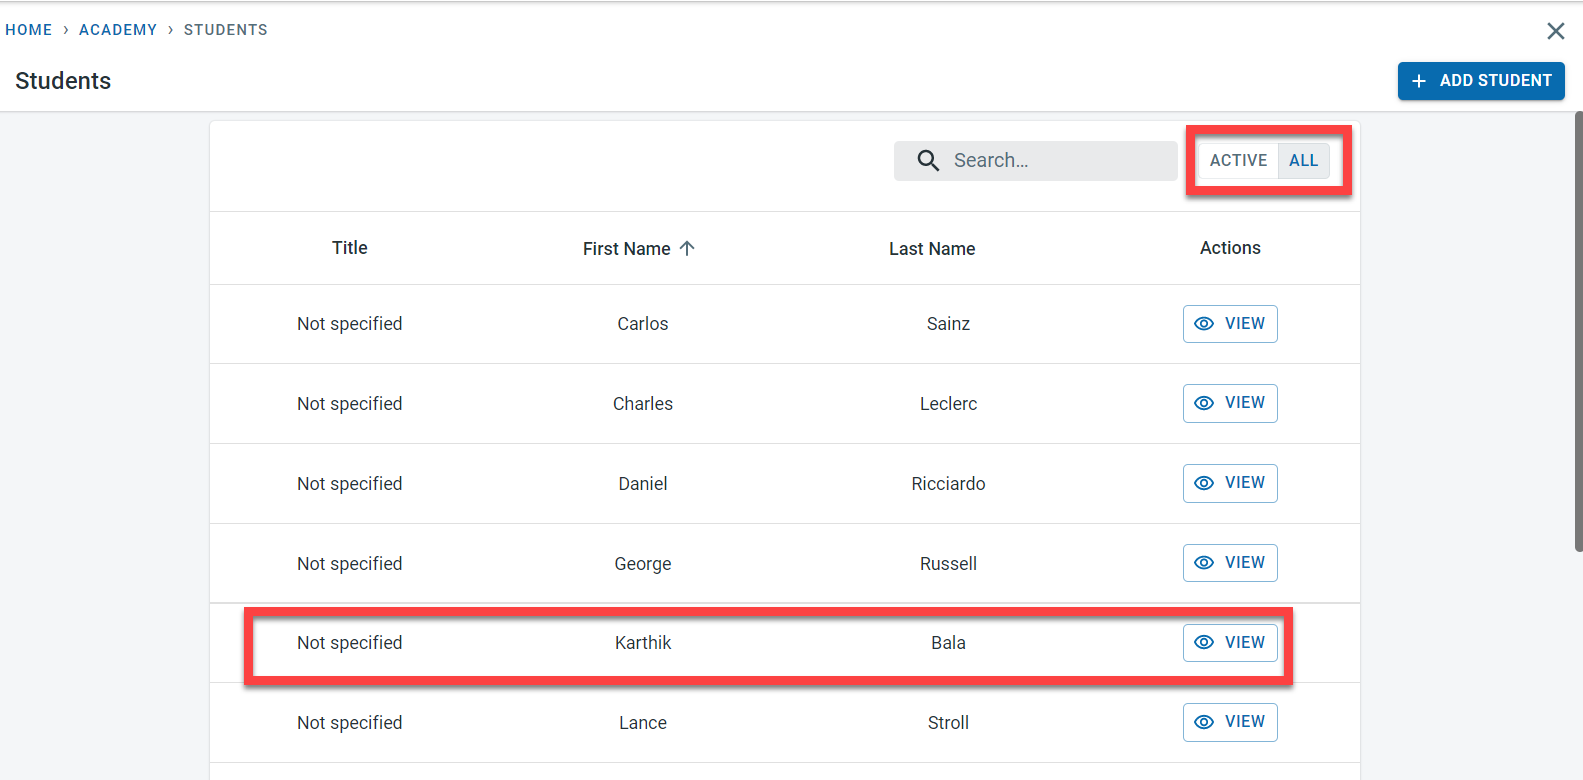Click the search magnifier icon
This screenshot has width=1583, height=780.
(928, 161)
